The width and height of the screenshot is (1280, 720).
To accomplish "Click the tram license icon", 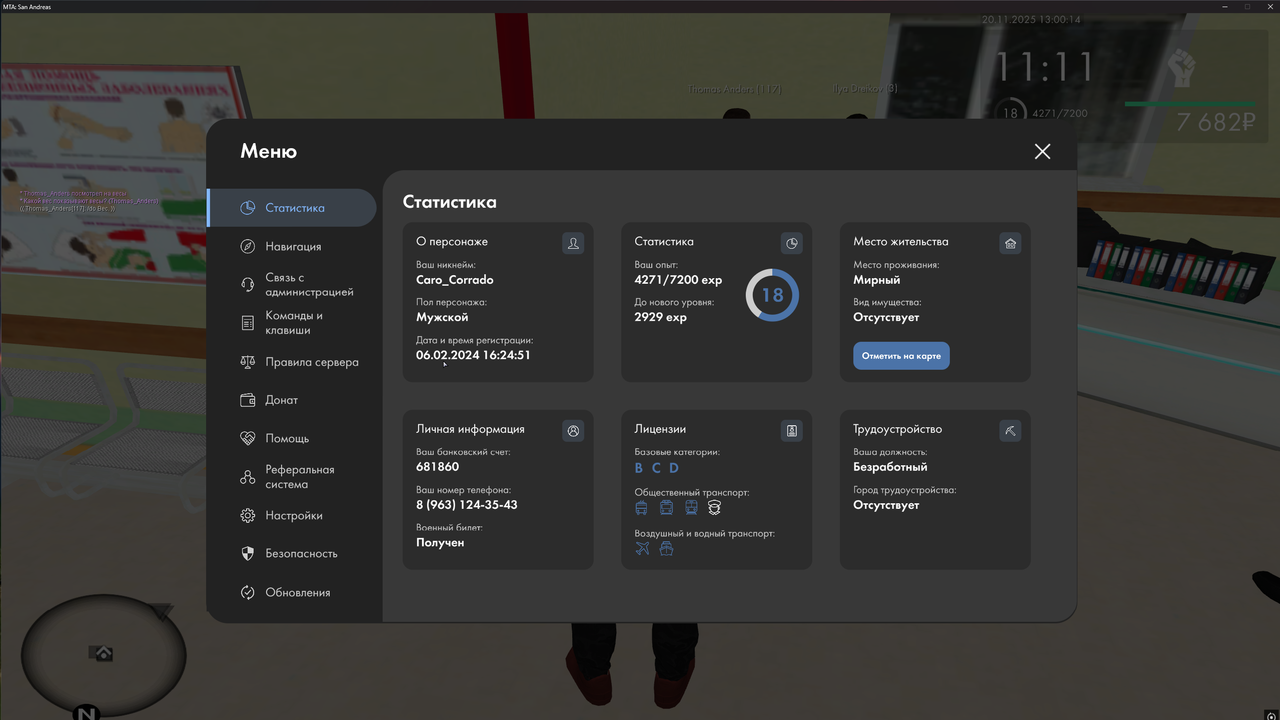I will tap(666, 508).
